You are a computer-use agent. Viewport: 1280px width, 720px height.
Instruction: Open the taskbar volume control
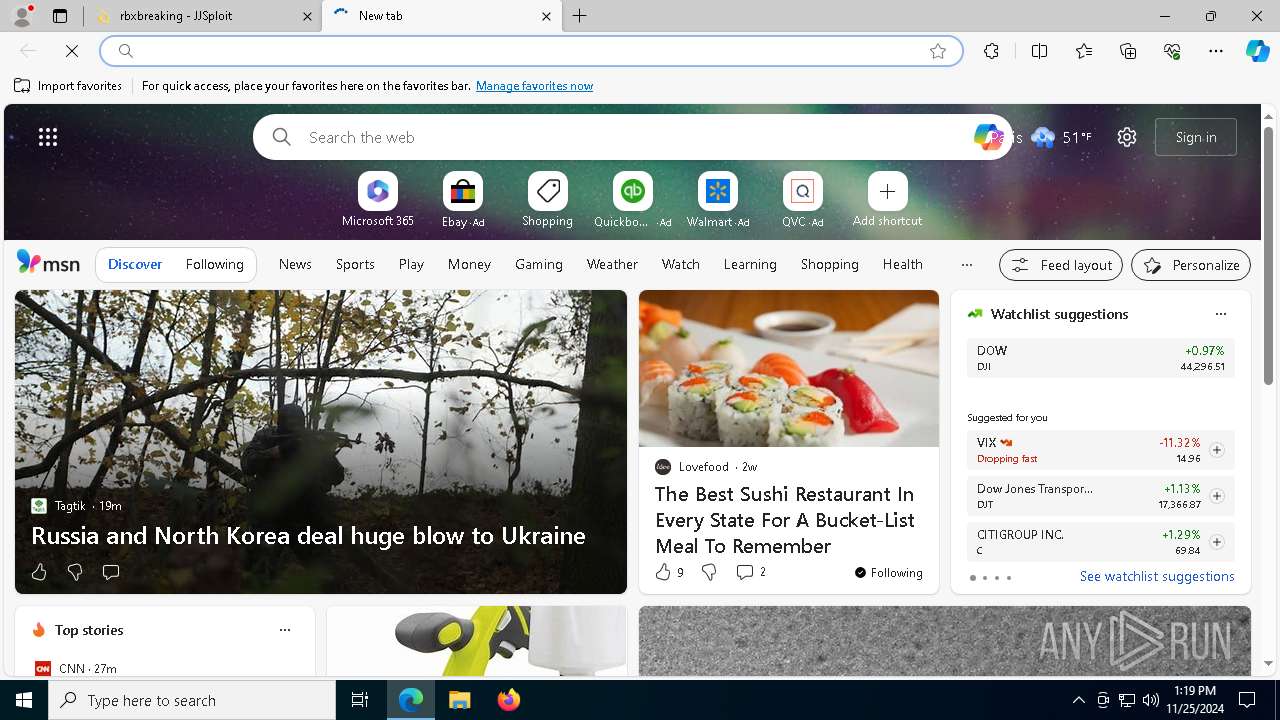1151,700
